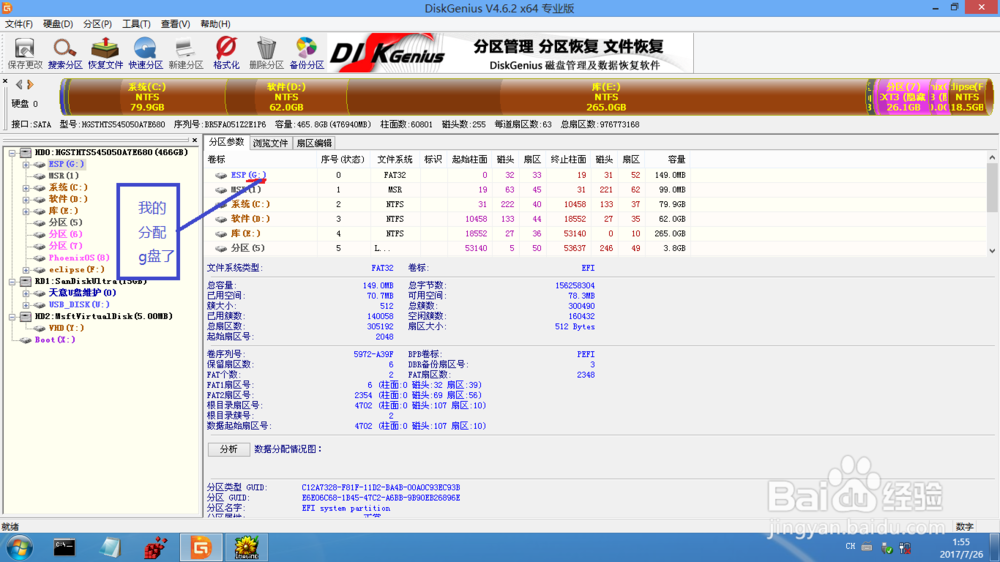1000x562 pixels.
Task: Open the 帮助(H) menu
Action: [x=215, y=24]
